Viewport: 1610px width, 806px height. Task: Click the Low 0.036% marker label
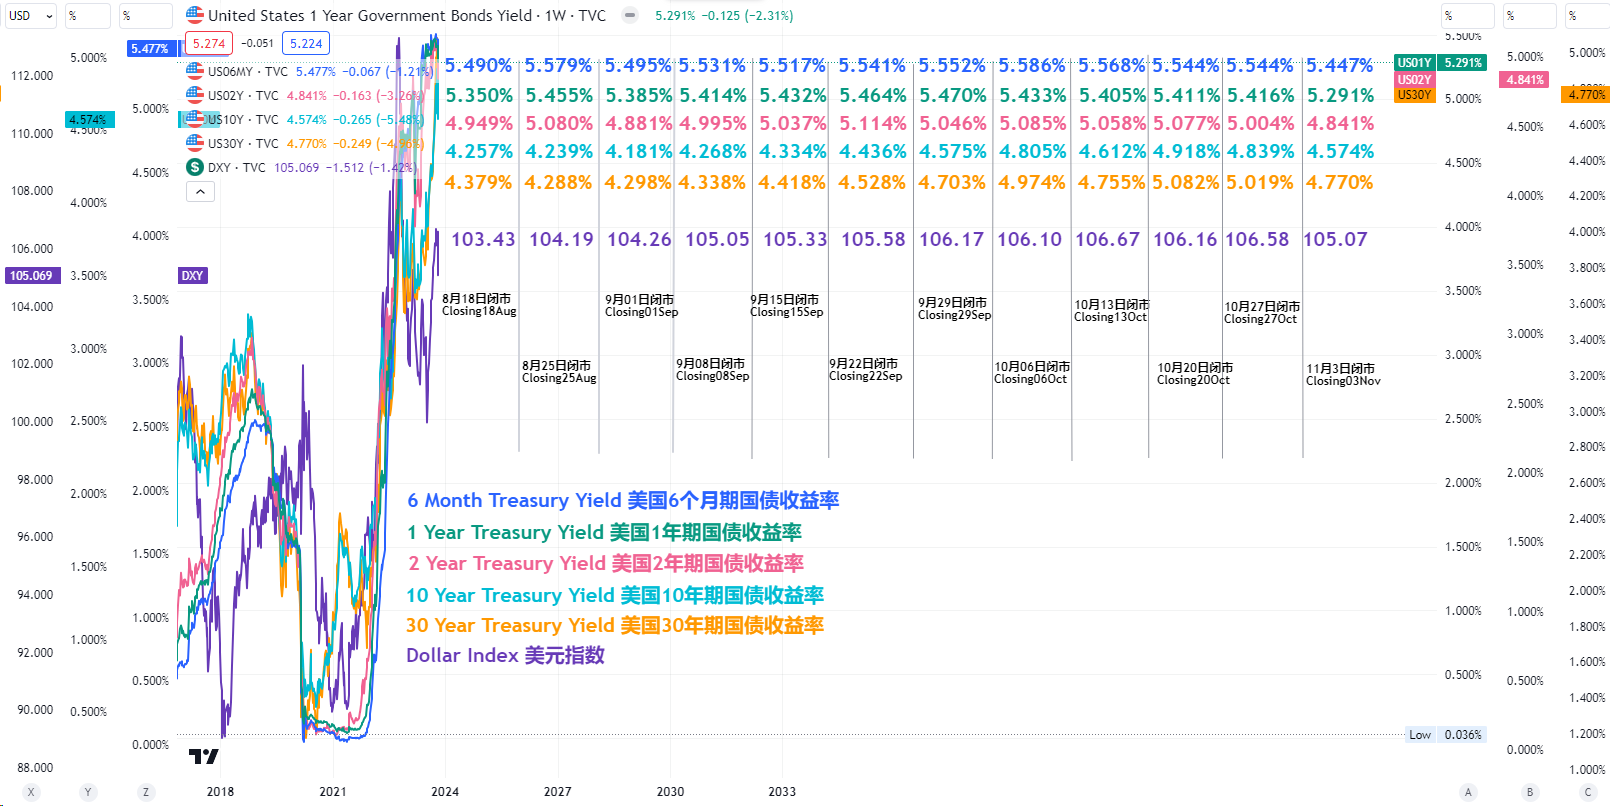pos(1445,734)
